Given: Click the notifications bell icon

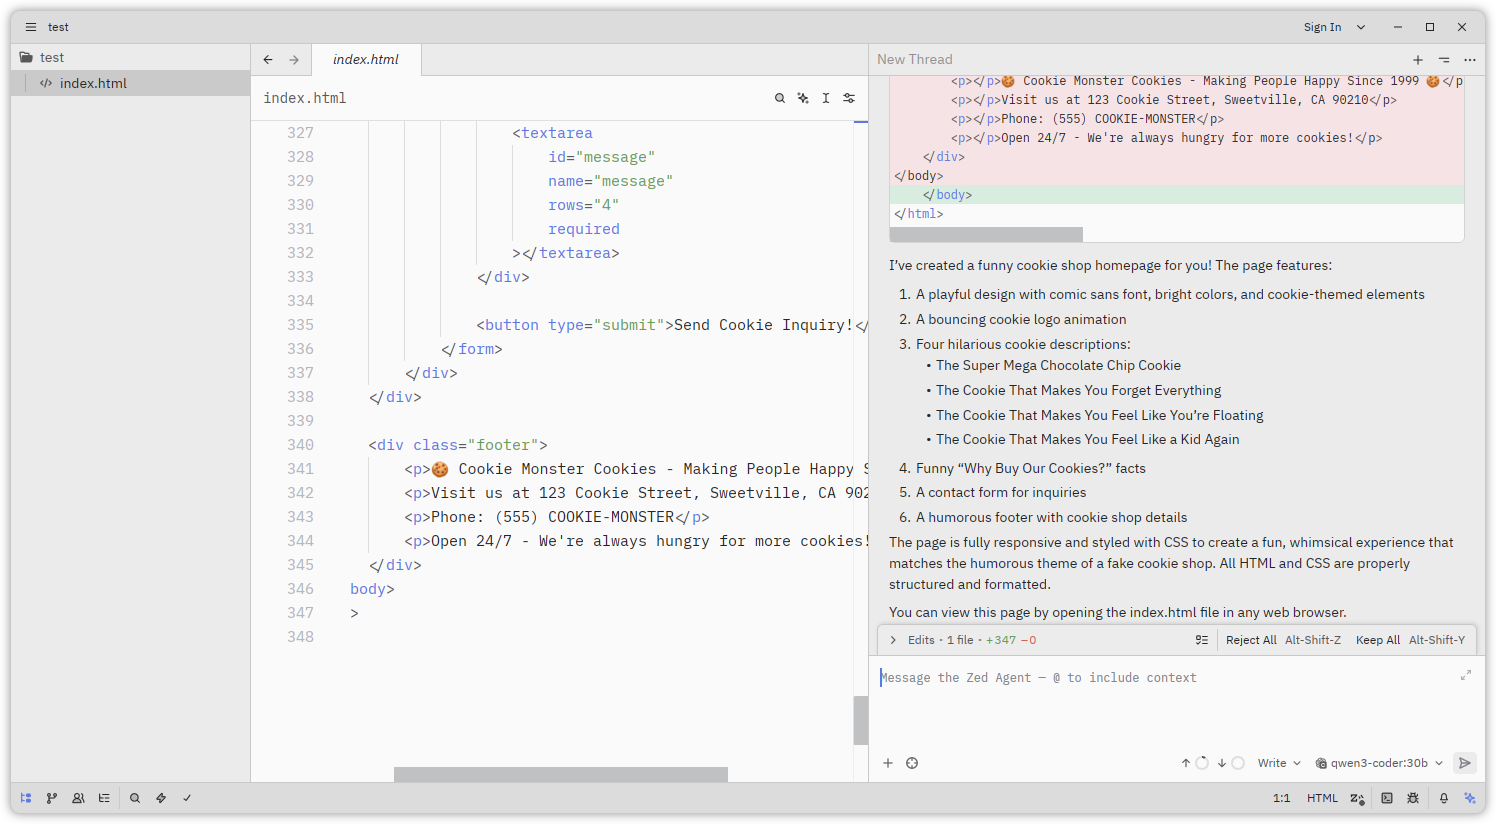Looking at the screenshot, I should [x=1444, y=798].
